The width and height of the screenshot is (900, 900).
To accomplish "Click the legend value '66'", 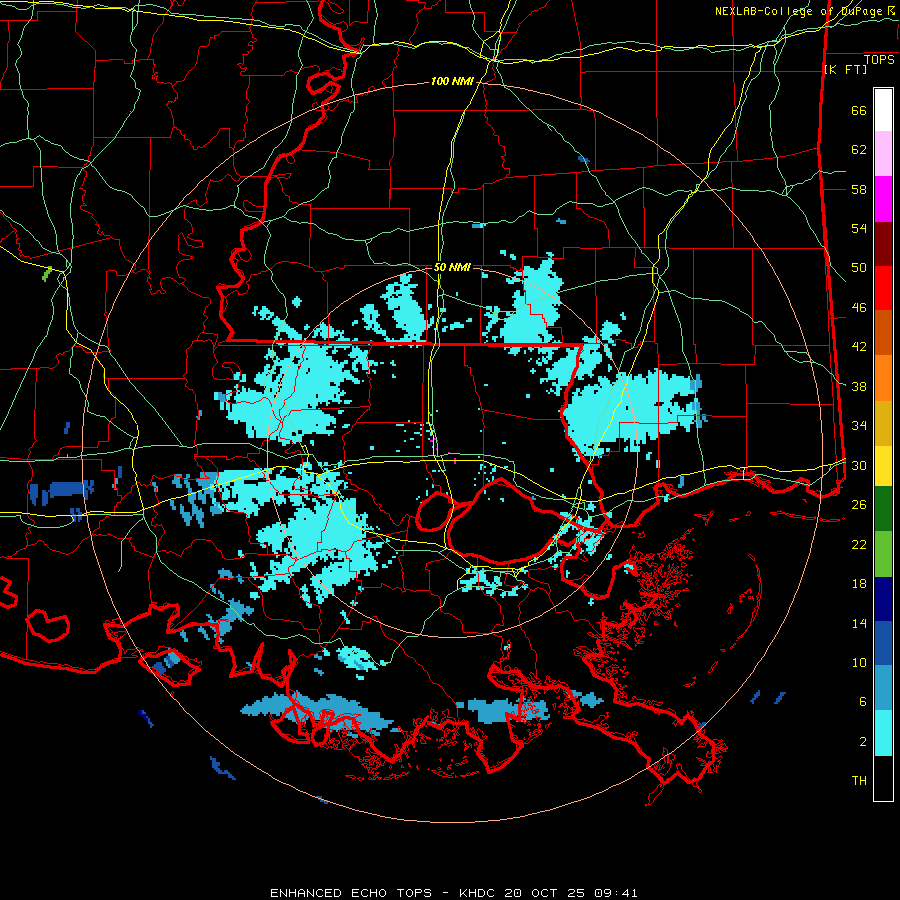I will [x=859, y=110].
